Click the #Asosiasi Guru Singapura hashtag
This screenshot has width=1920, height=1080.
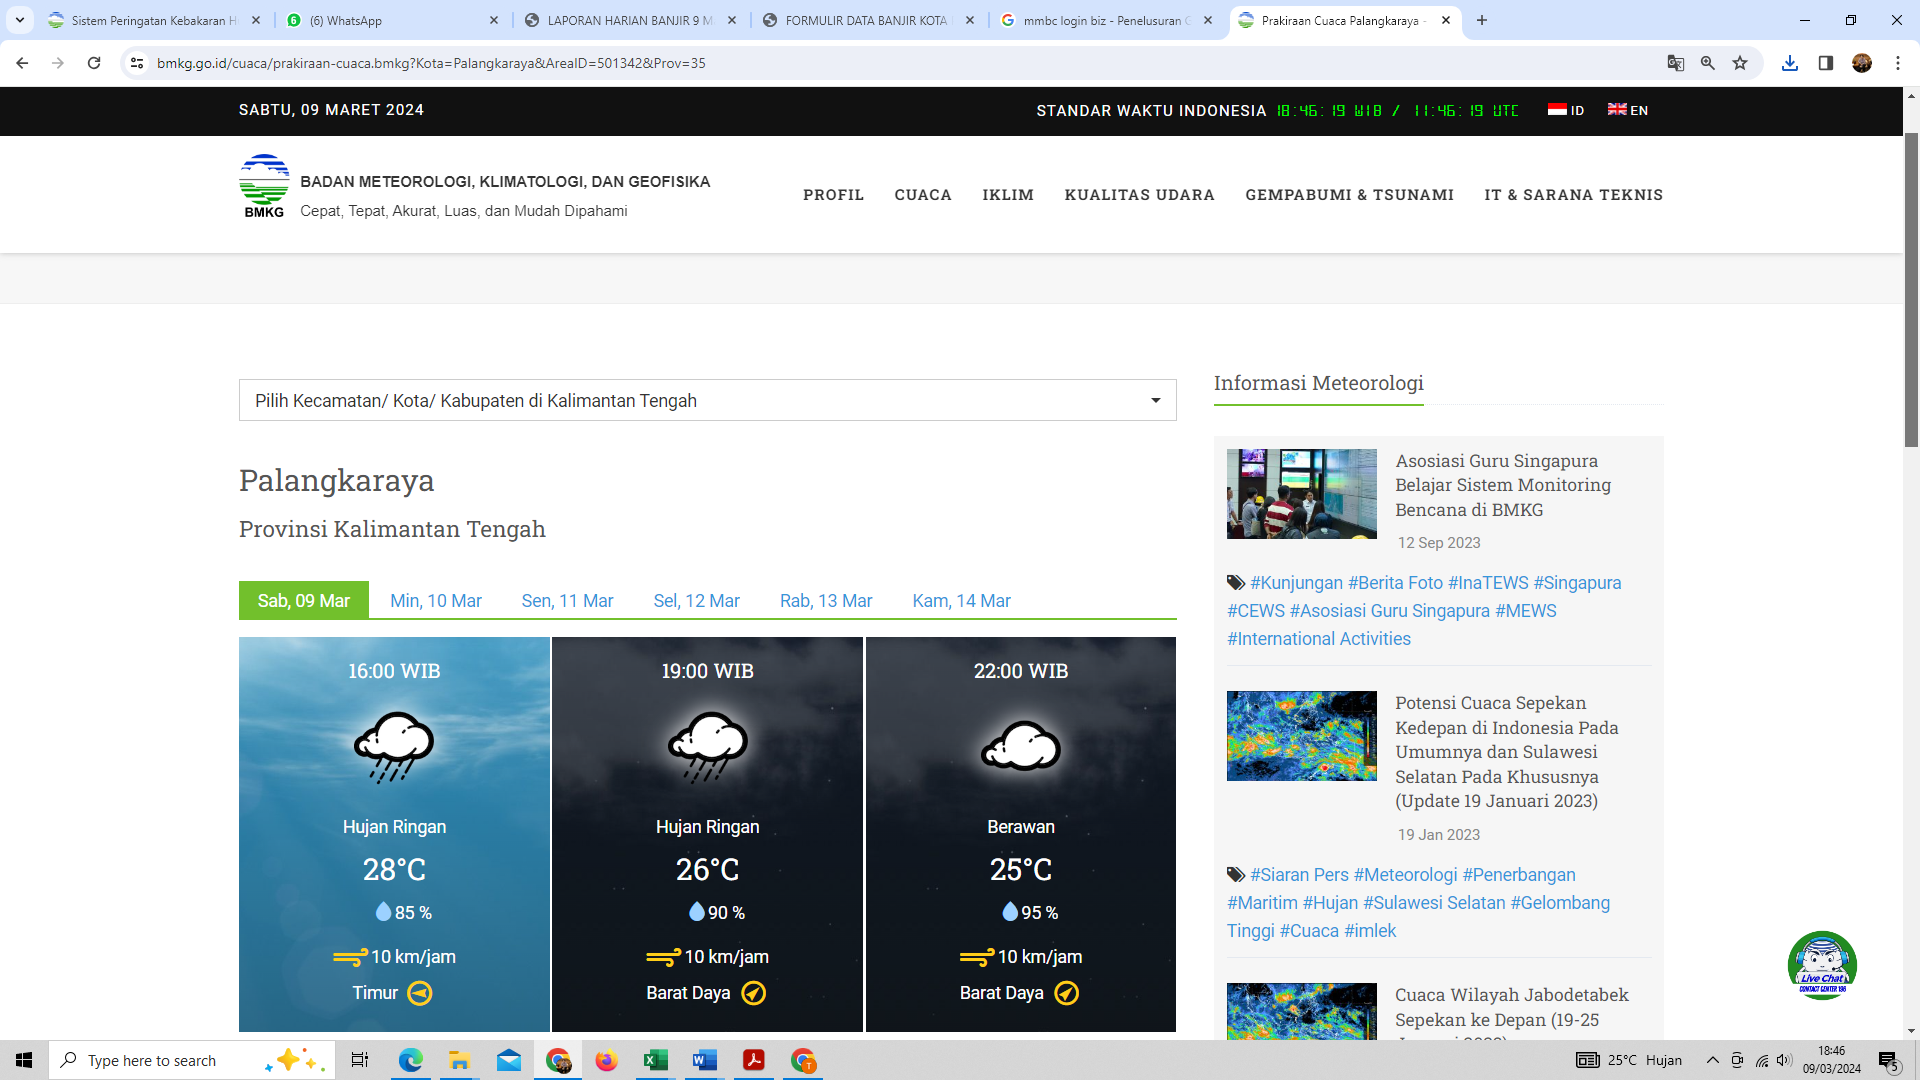click(x=1389, y=611)
